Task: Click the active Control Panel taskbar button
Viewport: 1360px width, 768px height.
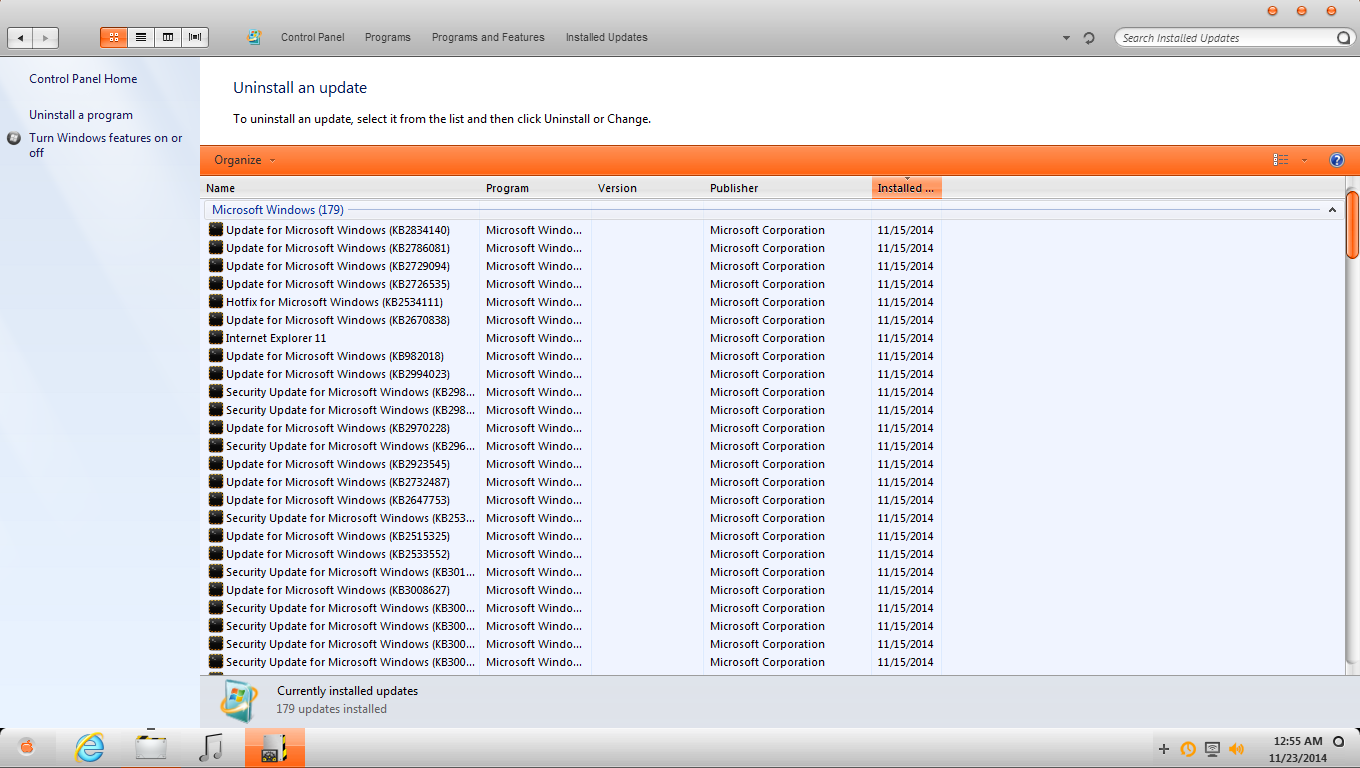Action: (x=274, y=747)
